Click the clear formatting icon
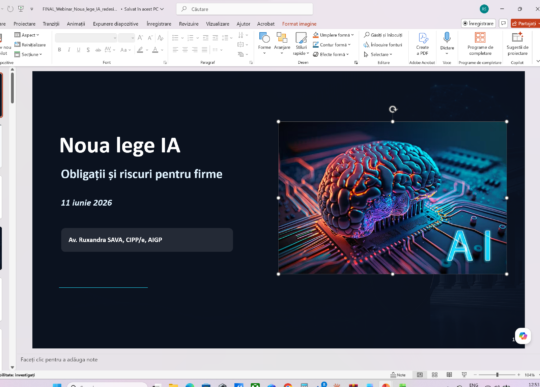Viewport: 540px width, 387px height. tap(160, 38)
